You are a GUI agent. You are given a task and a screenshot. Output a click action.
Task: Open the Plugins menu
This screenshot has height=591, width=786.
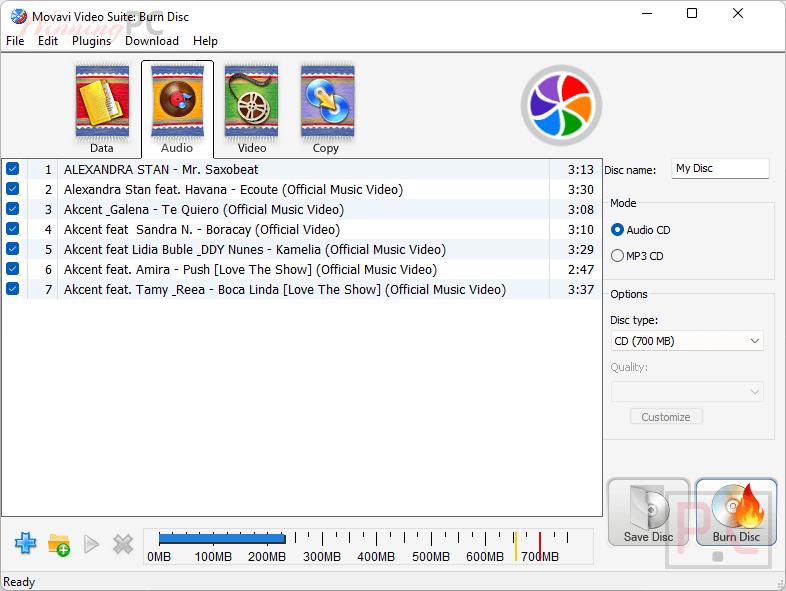click(x=91, y=41)
